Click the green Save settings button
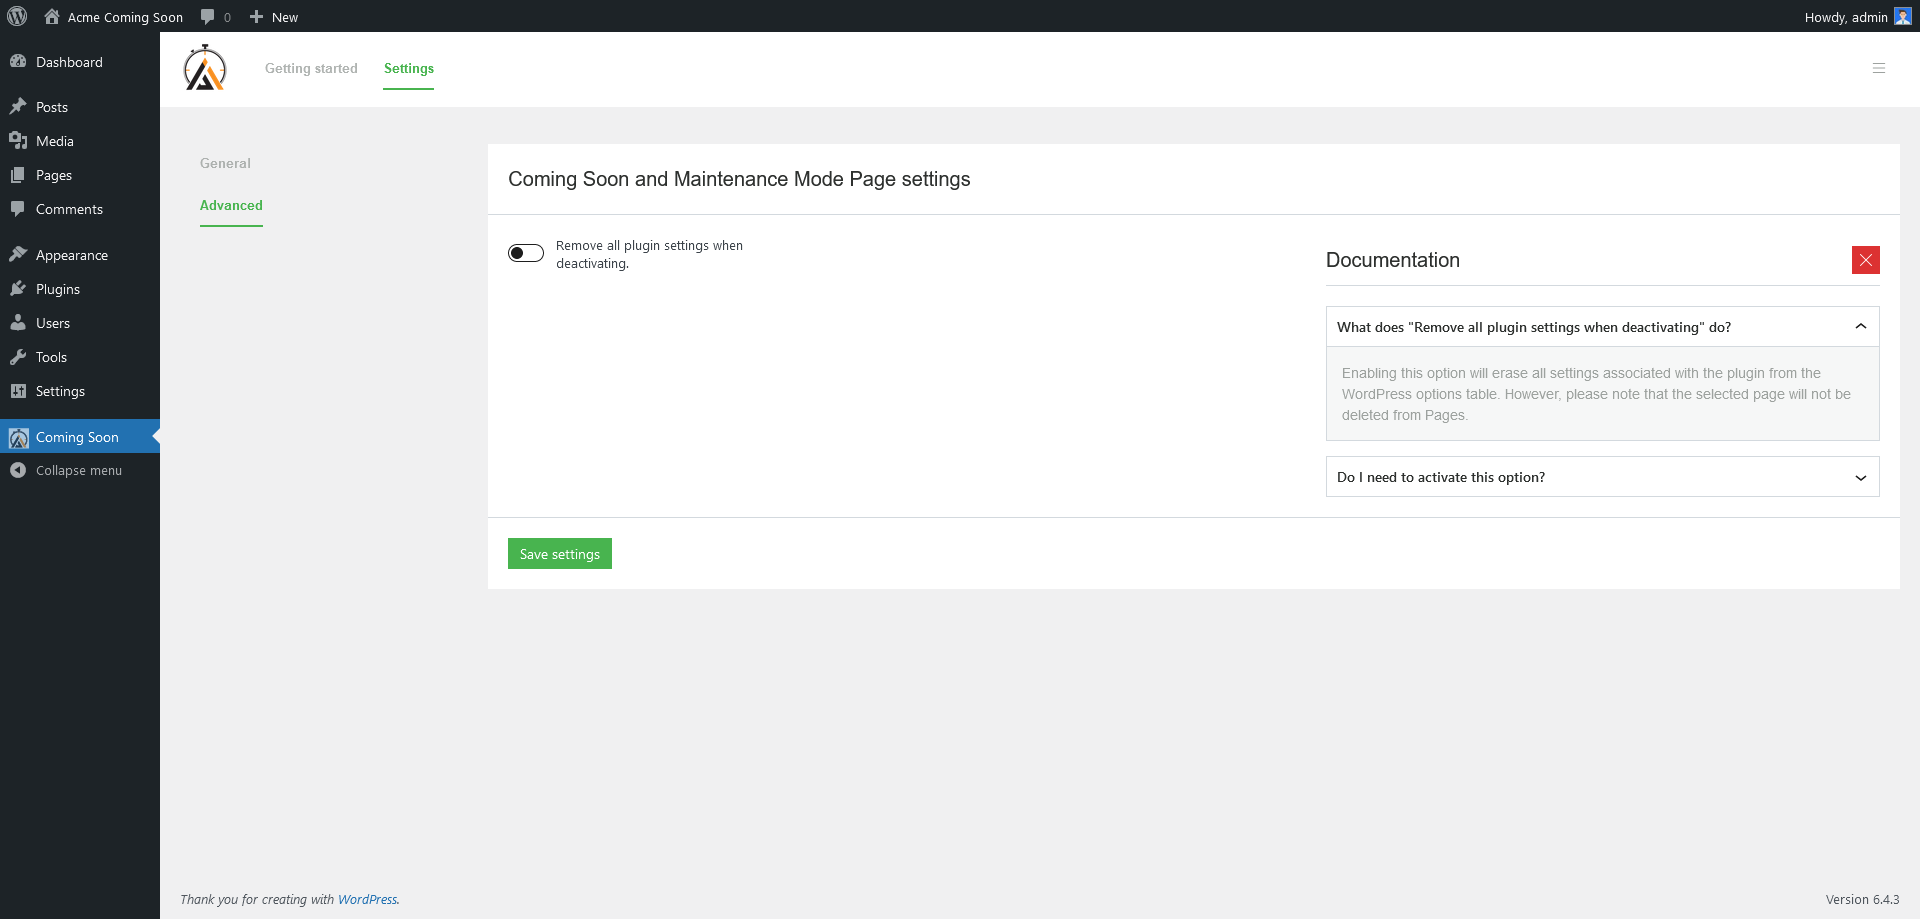Image resolution: width=1920 pixels, height=919 pixels. click(560, 554)
